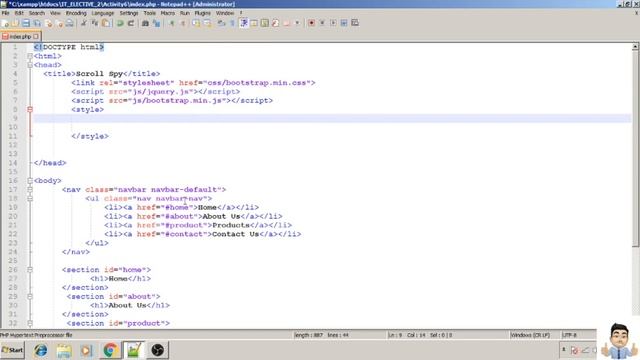This screenshot has width=640, height=360.
Task: Open the Language menu
Action: (103, 13)
